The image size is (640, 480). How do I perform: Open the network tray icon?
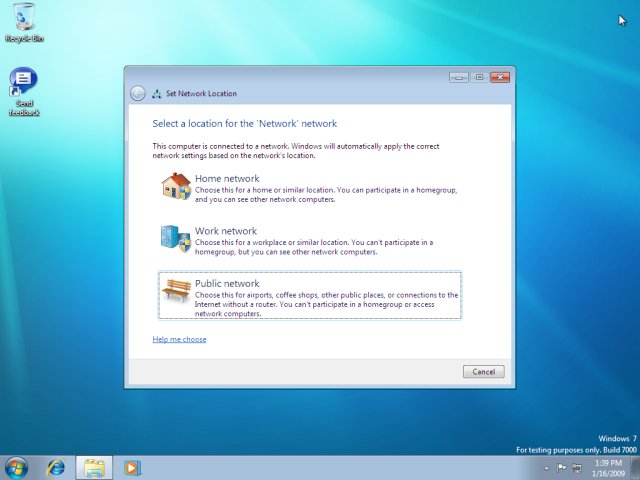pos(577,467)
